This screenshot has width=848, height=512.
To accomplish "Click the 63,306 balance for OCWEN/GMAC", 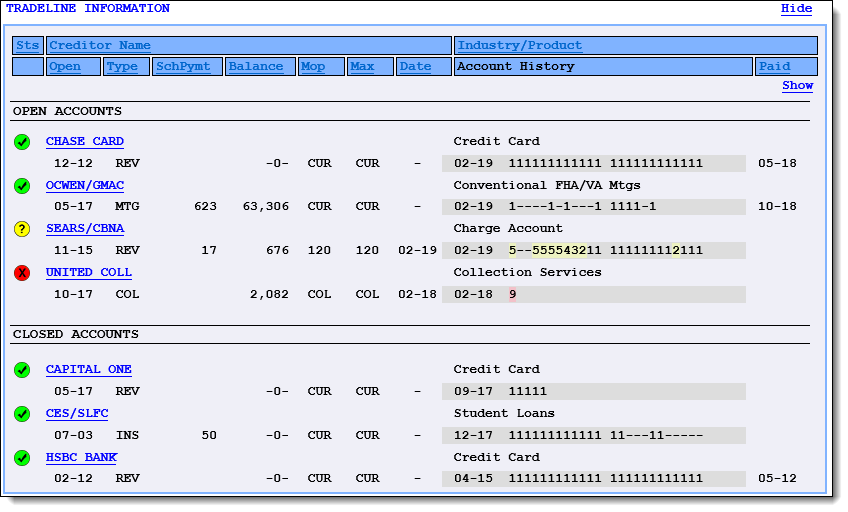I will 266,207.
